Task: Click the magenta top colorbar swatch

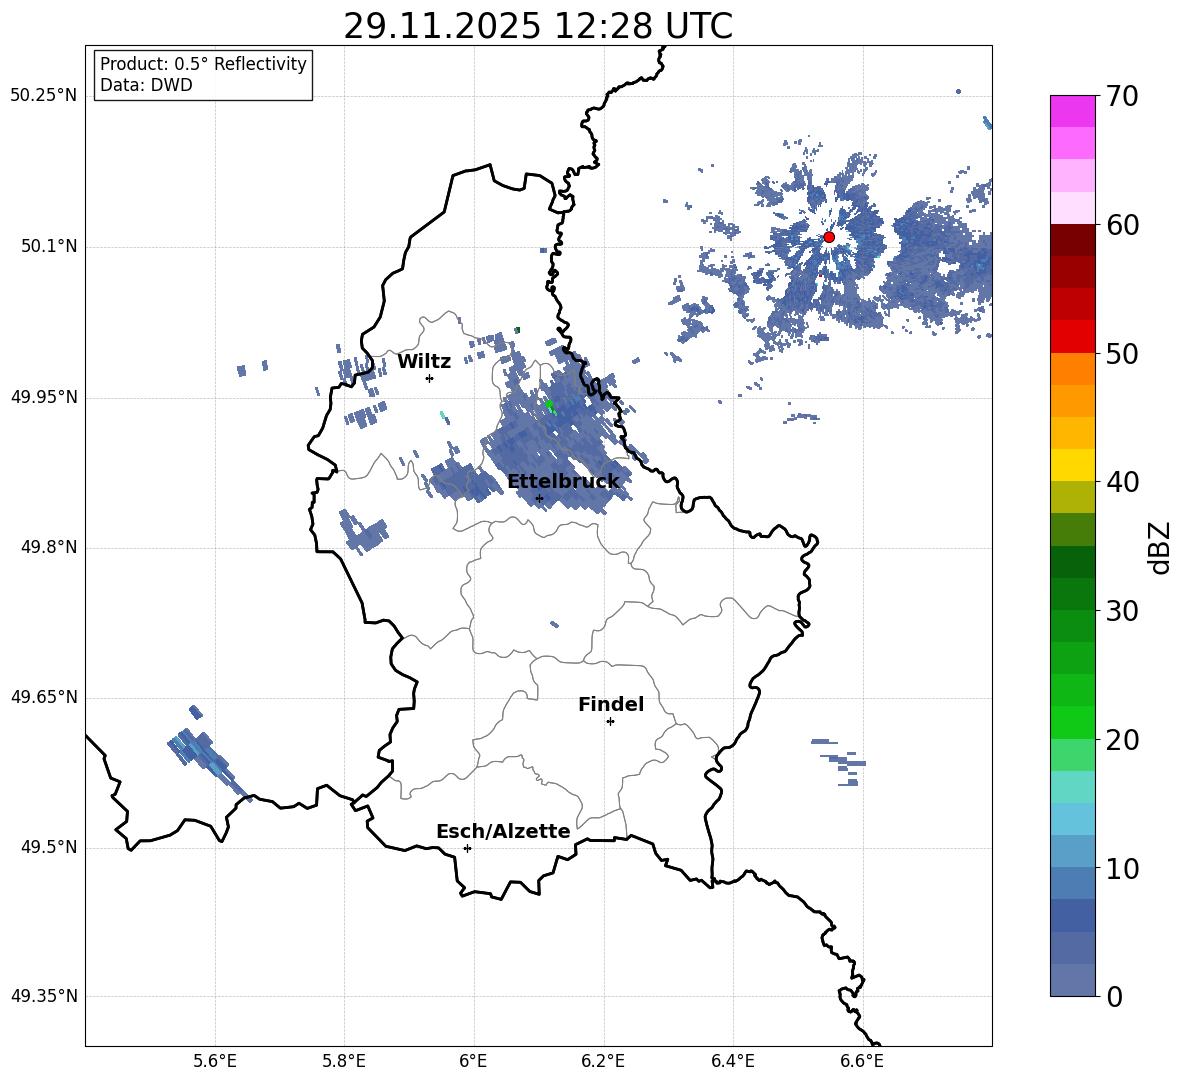Action: click(1072, 111)
